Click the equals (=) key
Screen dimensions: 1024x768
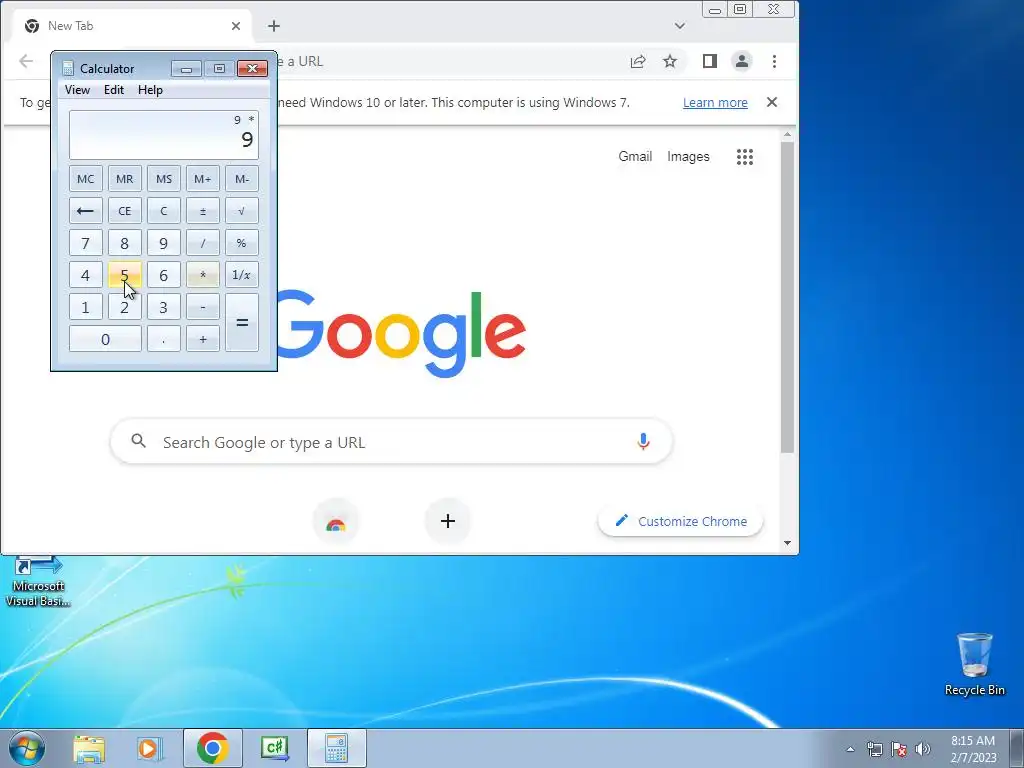[242, 323]
